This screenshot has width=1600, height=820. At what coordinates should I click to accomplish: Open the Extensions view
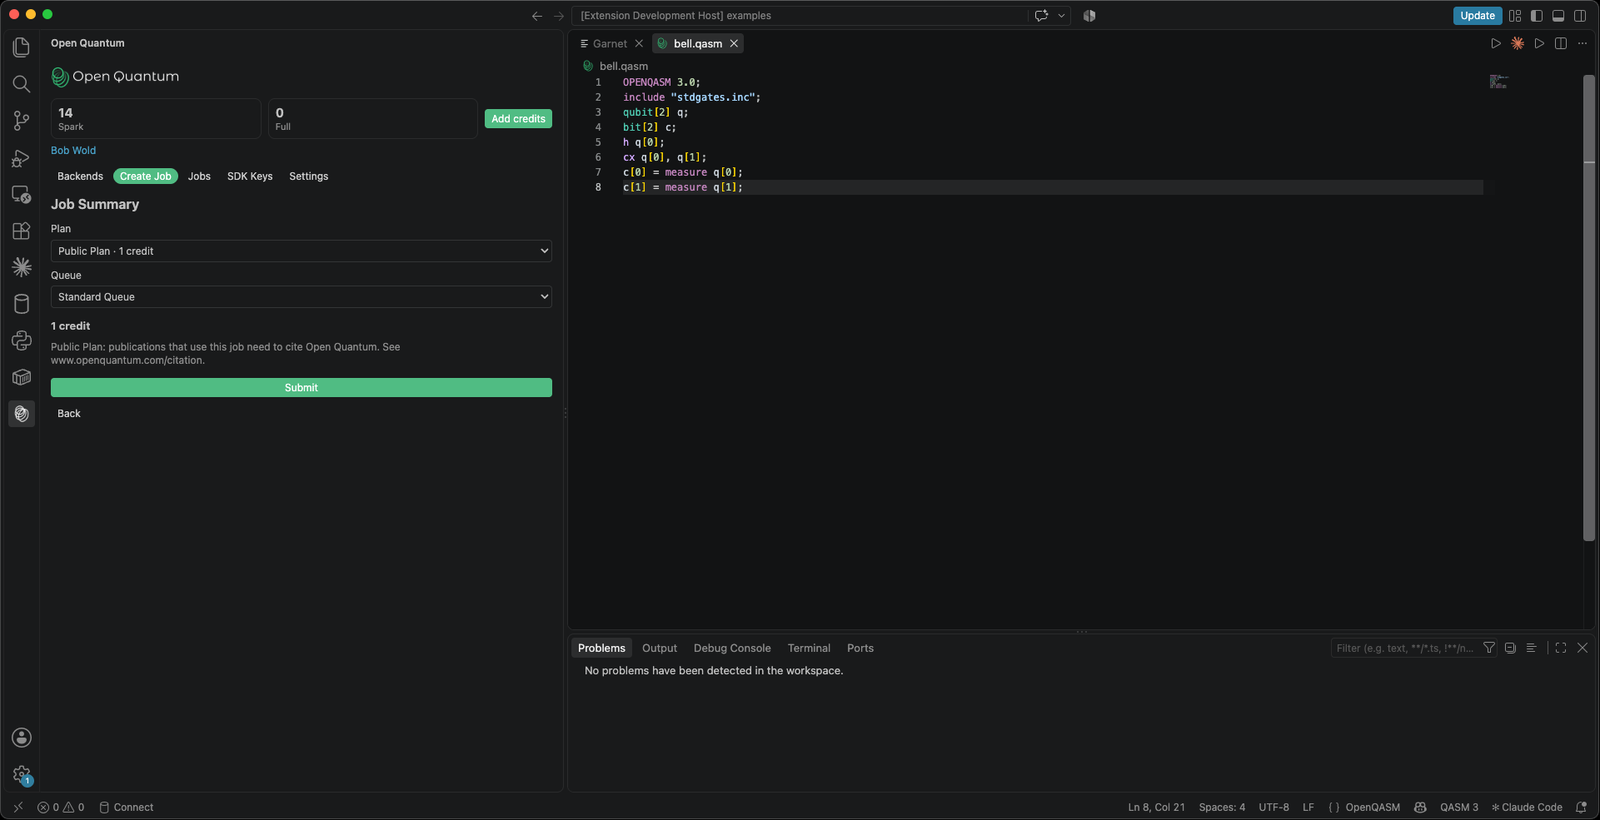point(21,231)
